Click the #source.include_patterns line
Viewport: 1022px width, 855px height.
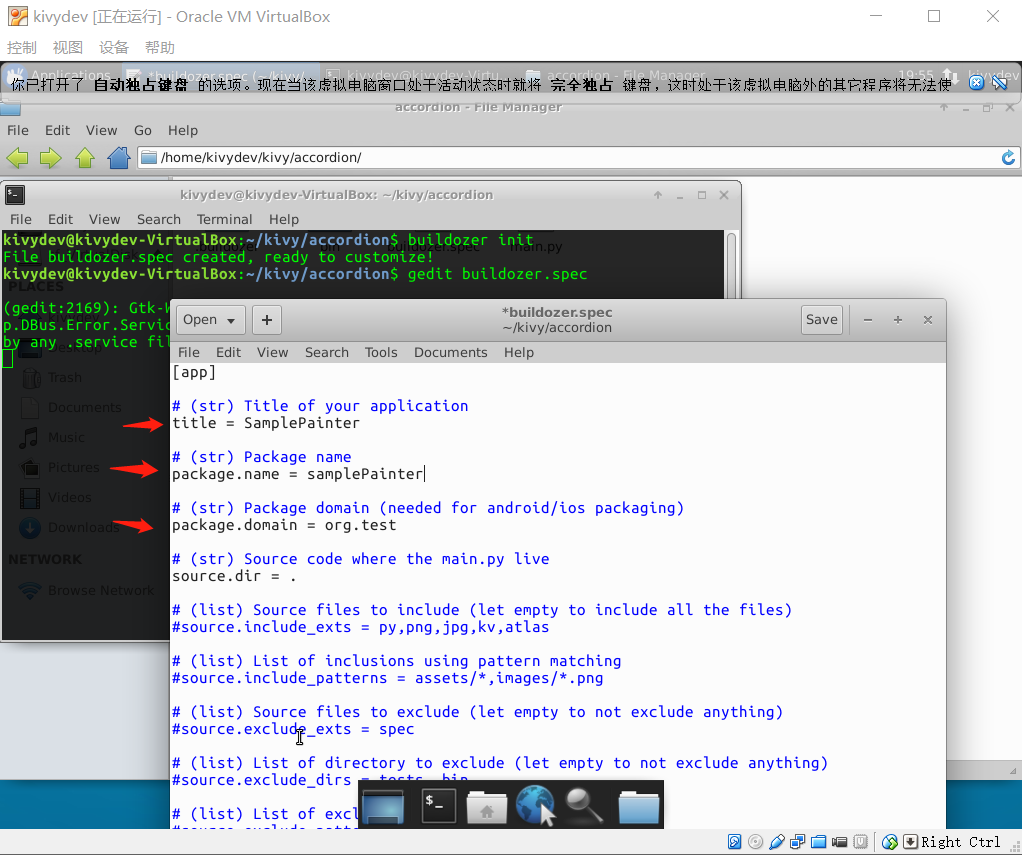pos(387,678)
